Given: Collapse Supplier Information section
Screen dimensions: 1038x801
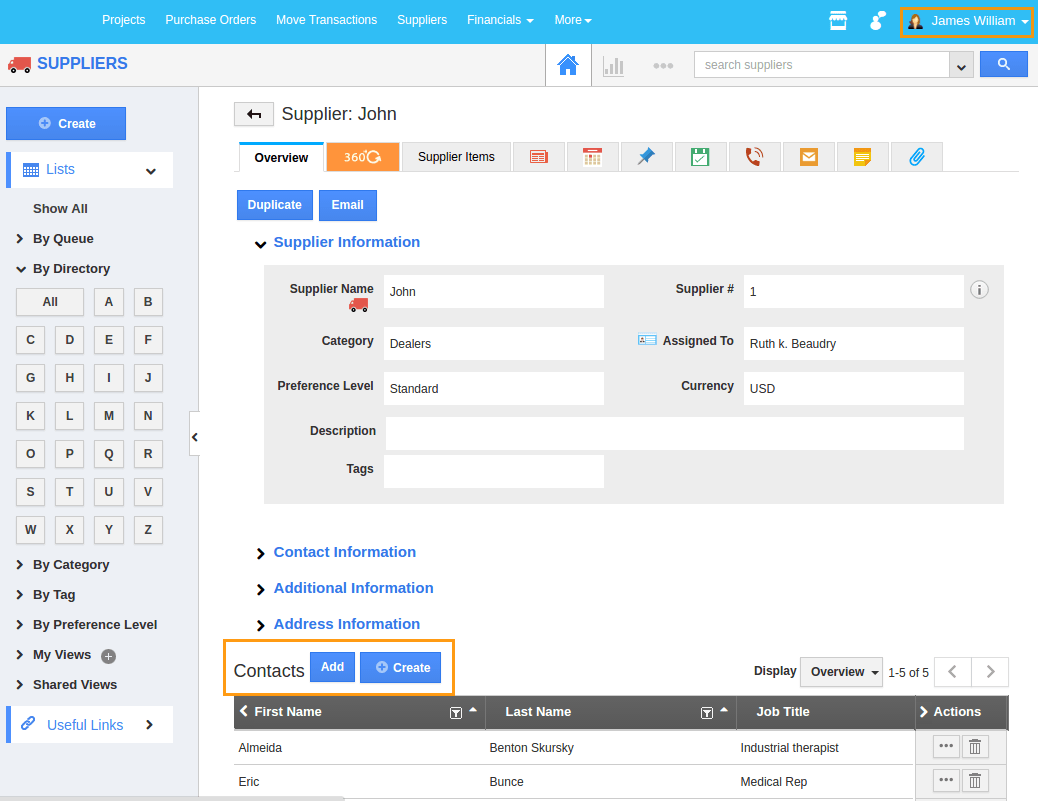Looking at the screenshot, I should pos(260,244).
